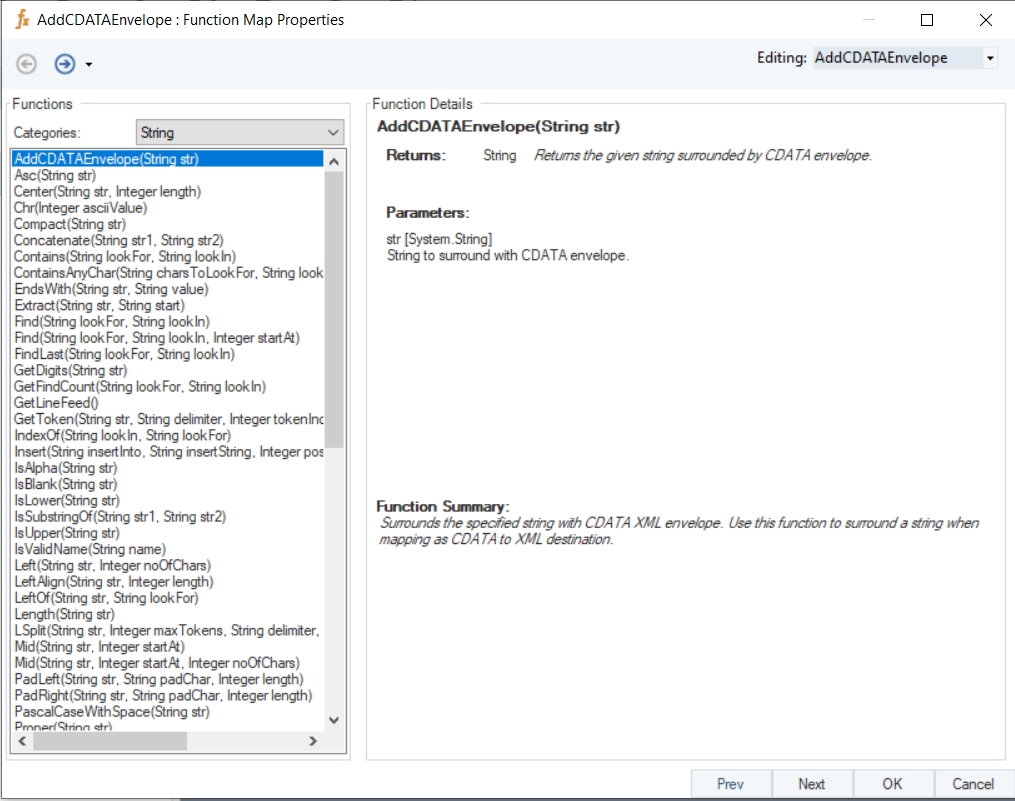Pick PascalCaseWithSpace(String str) from list
Viewport: 1015px width, 801px height.
(x=111, y=712)
